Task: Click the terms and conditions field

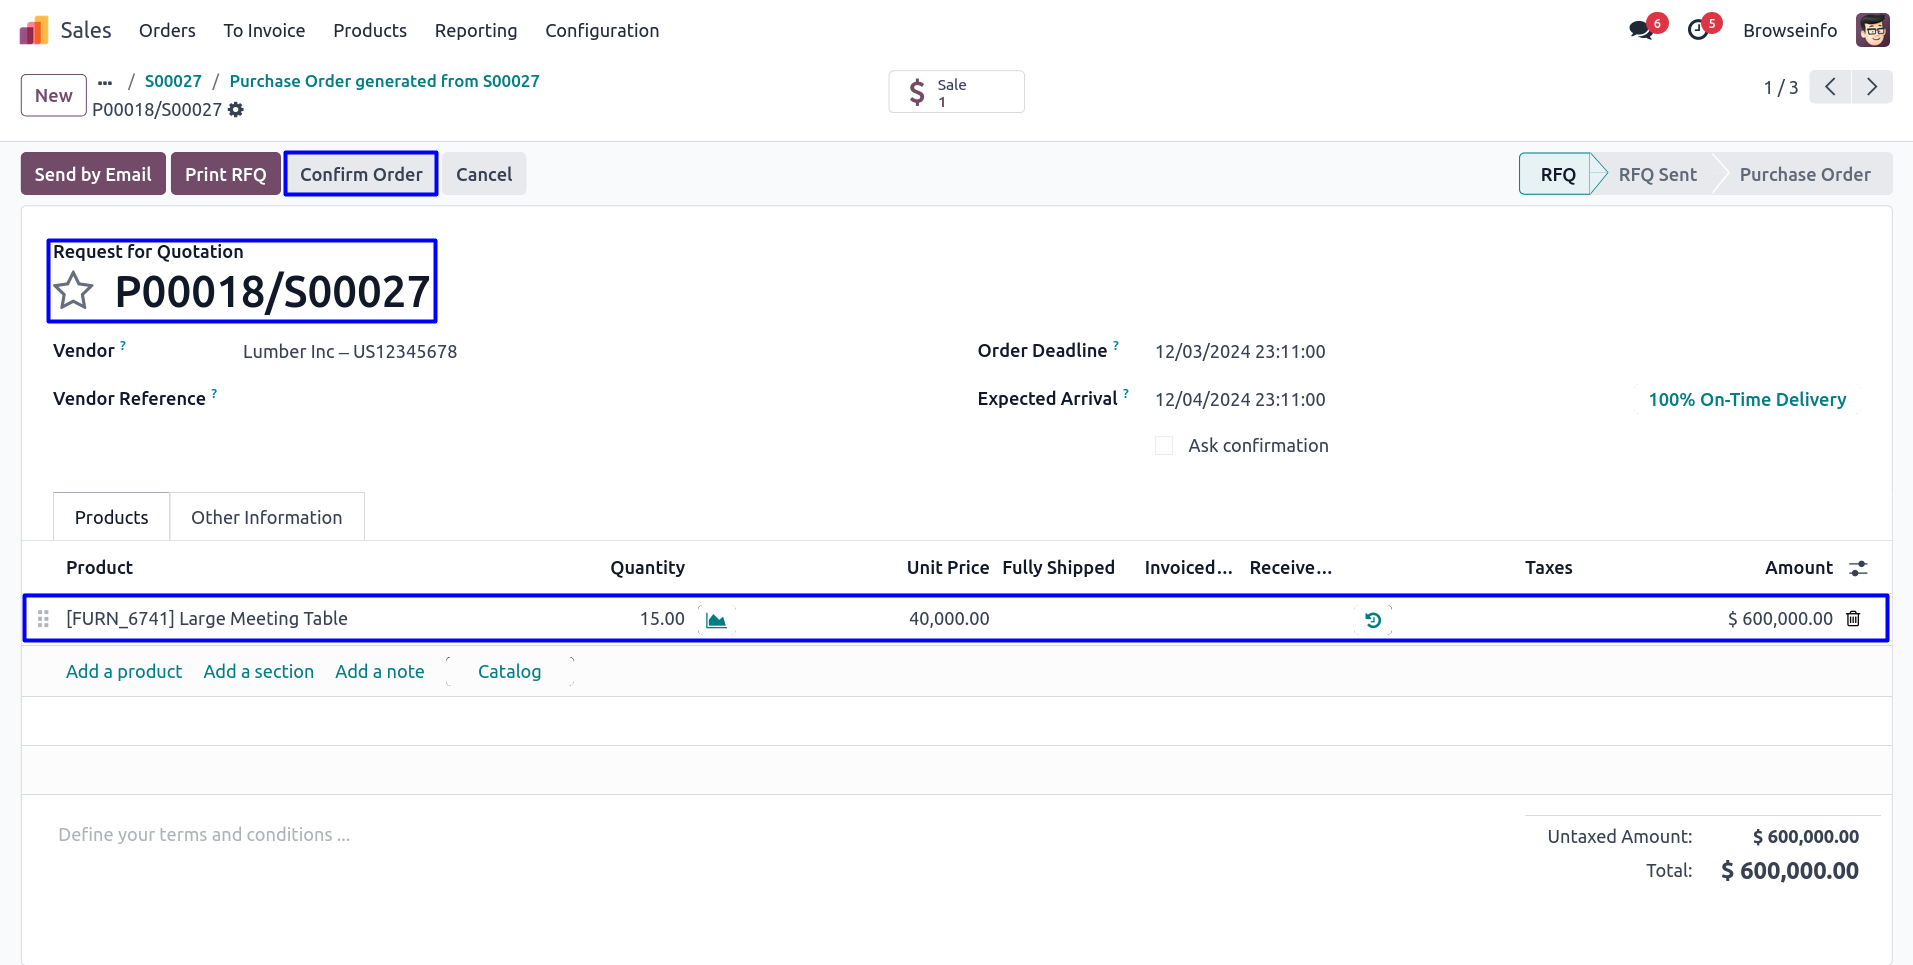Action: (204, 835)
